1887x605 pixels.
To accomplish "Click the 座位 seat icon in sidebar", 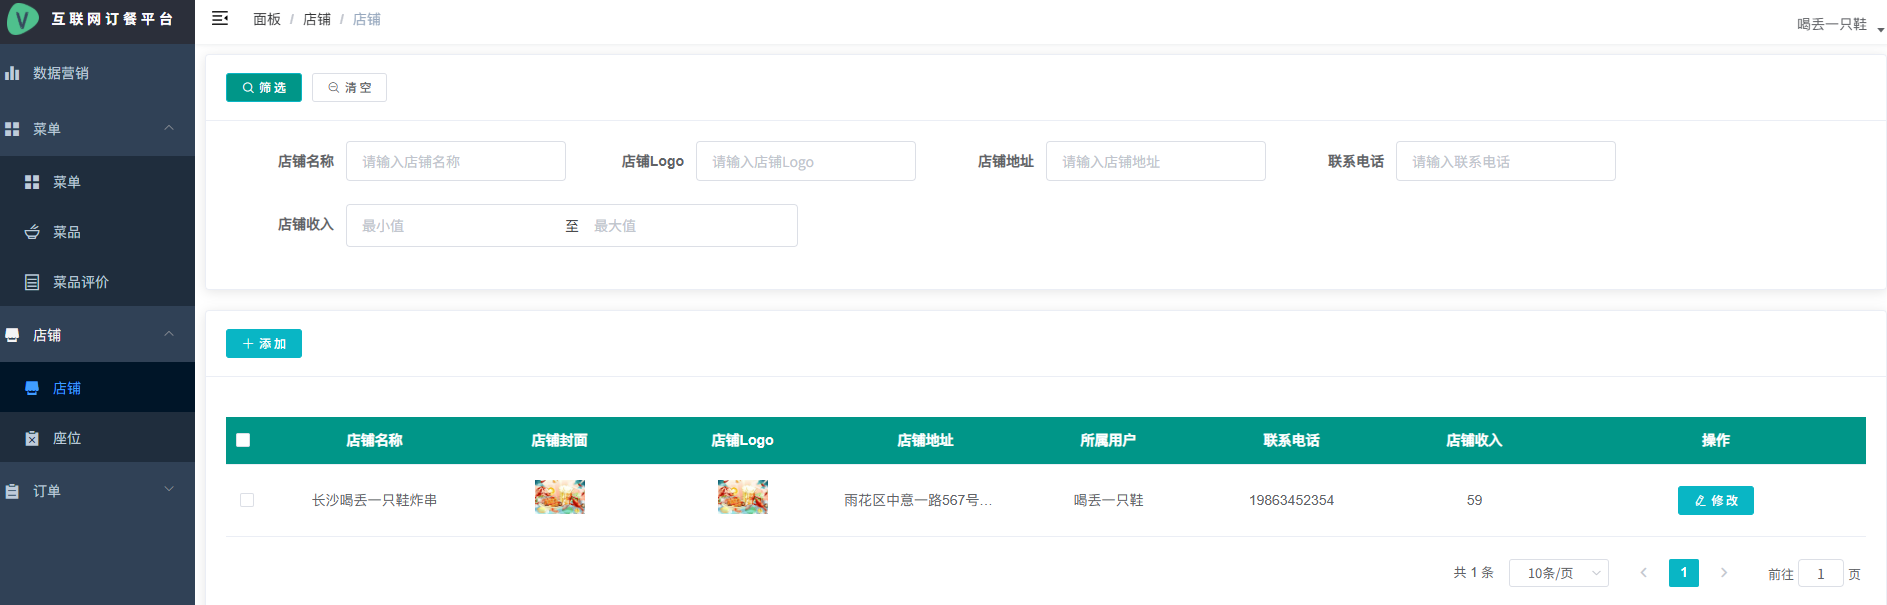I will [x=32, y=438].
